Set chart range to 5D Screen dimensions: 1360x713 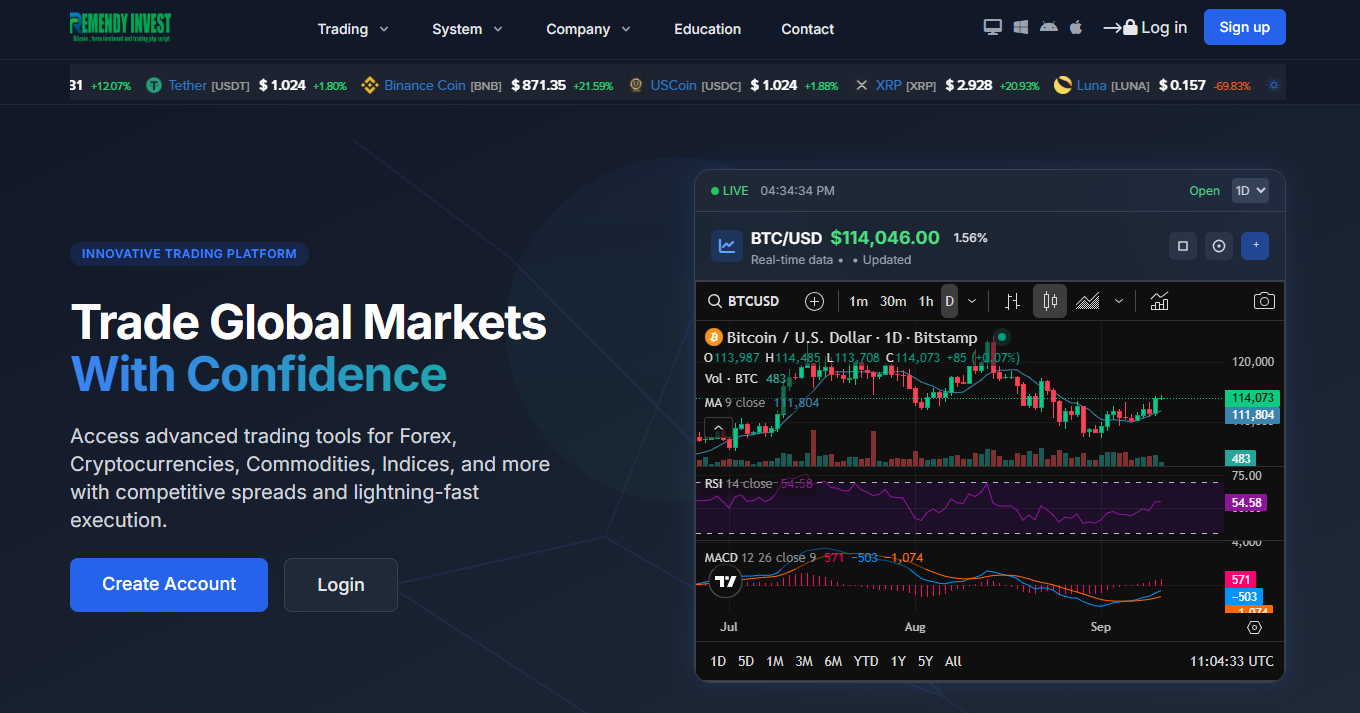746,661
